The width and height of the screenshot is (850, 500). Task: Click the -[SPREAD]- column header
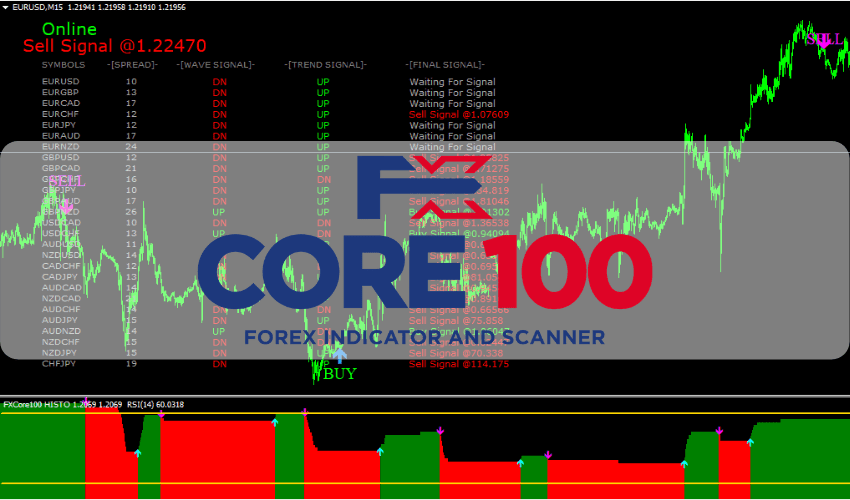132,65
